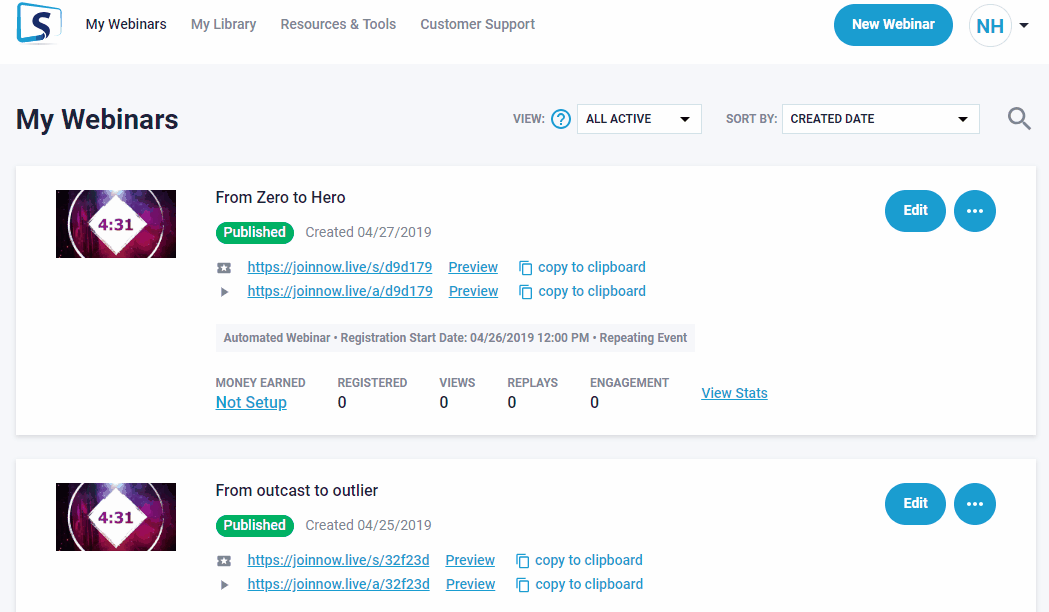The image size is (1049, 612).
Task: Click the REPLAYS stat label
Action: click(533, 383)
